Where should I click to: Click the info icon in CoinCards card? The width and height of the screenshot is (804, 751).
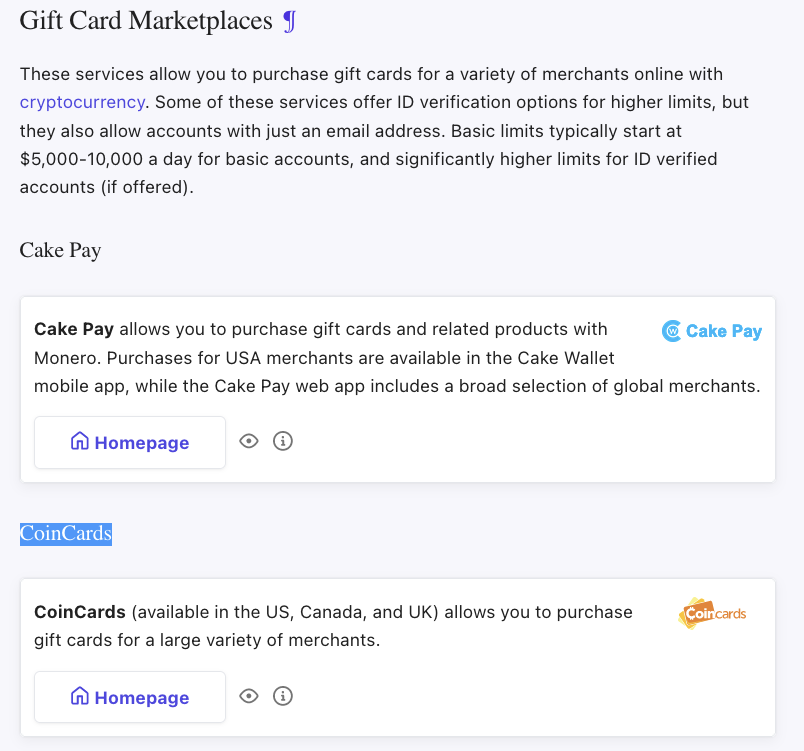[x=283, y=696]
